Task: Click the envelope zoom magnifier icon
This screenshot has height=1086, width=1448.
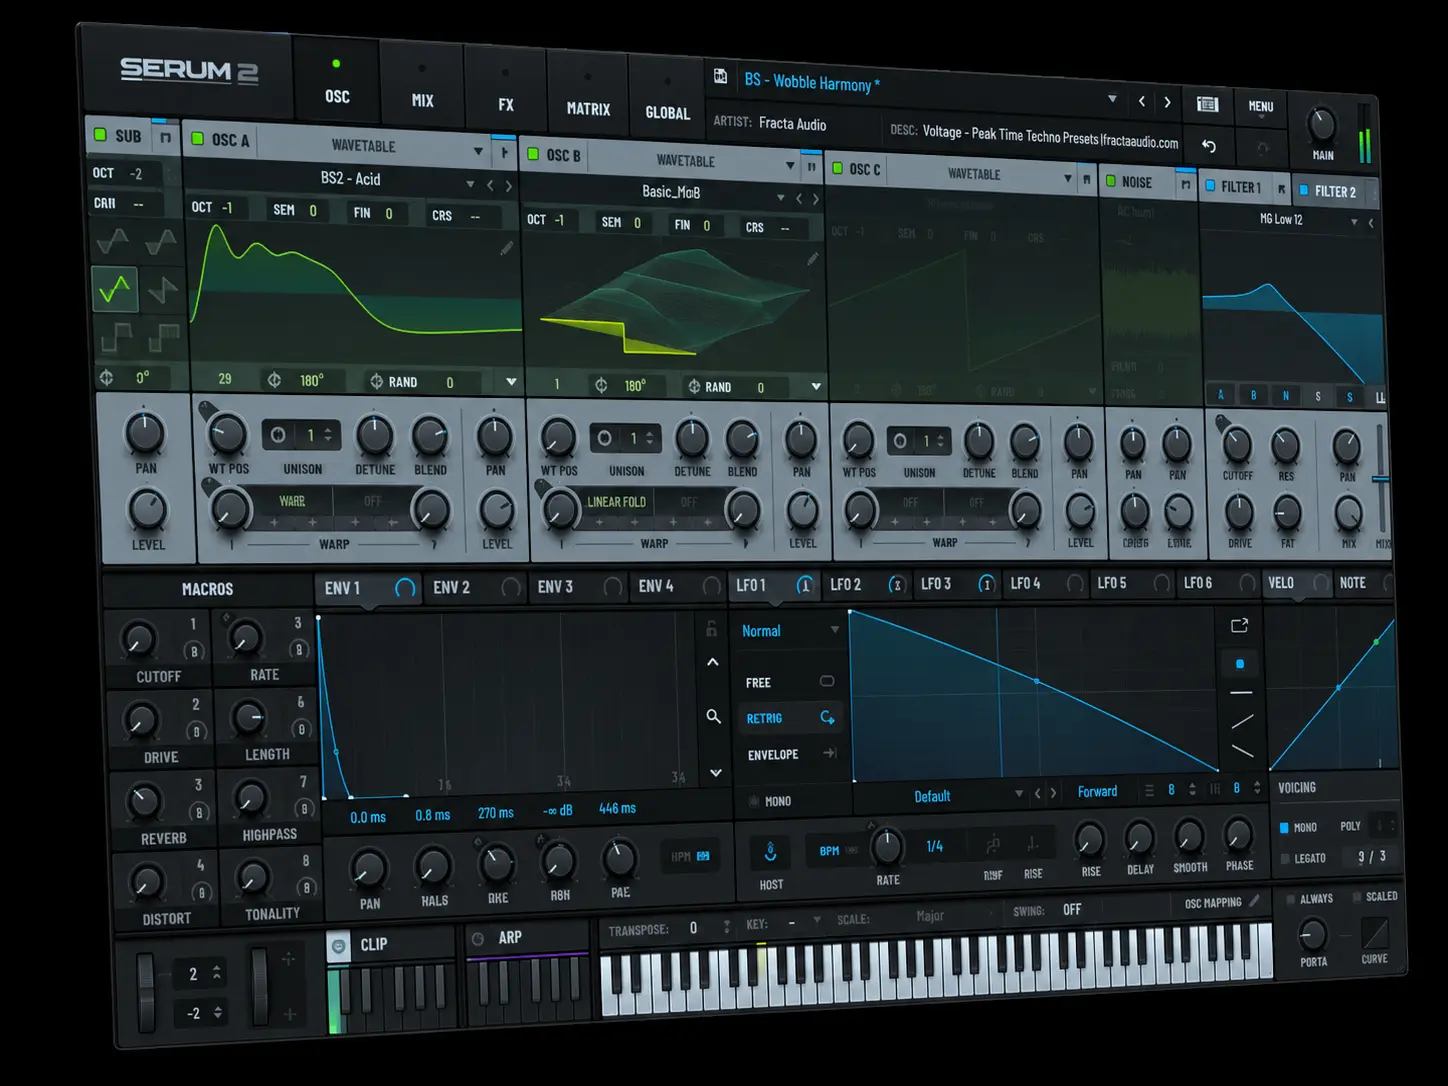Action: coord(713,716)
